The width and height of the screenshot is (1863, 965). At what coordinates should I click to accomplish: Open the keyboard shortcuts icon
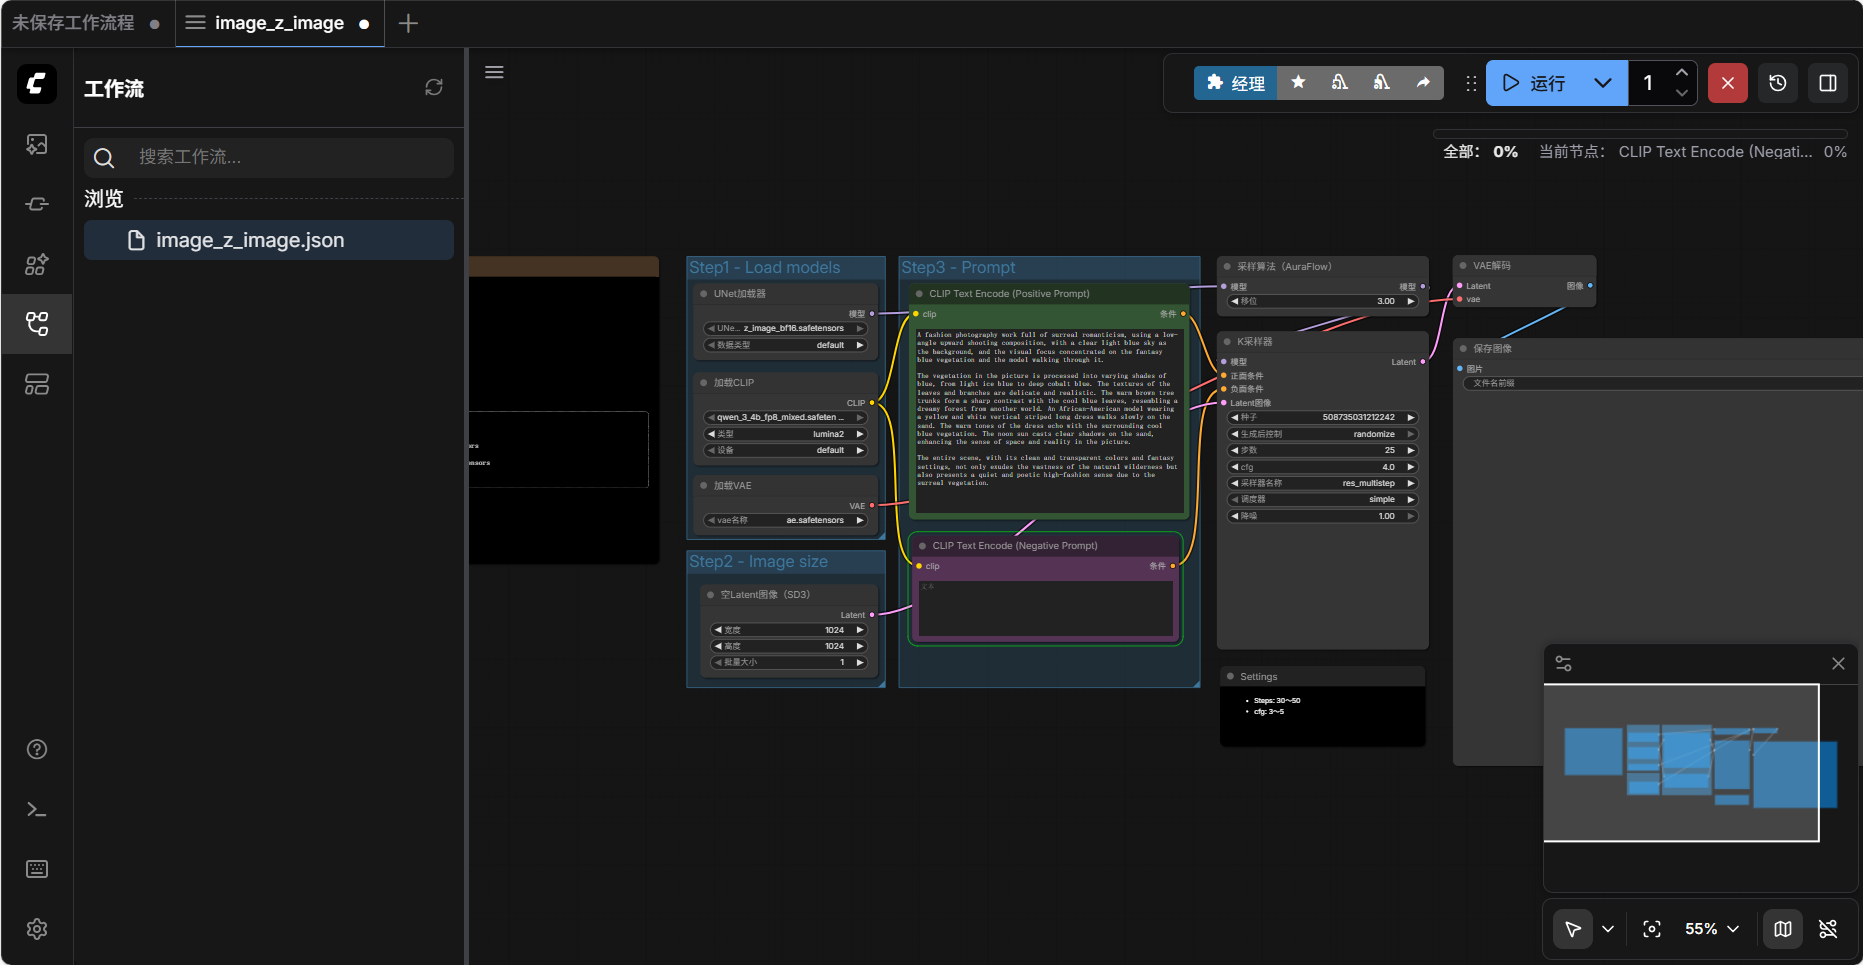click(37, 869)
